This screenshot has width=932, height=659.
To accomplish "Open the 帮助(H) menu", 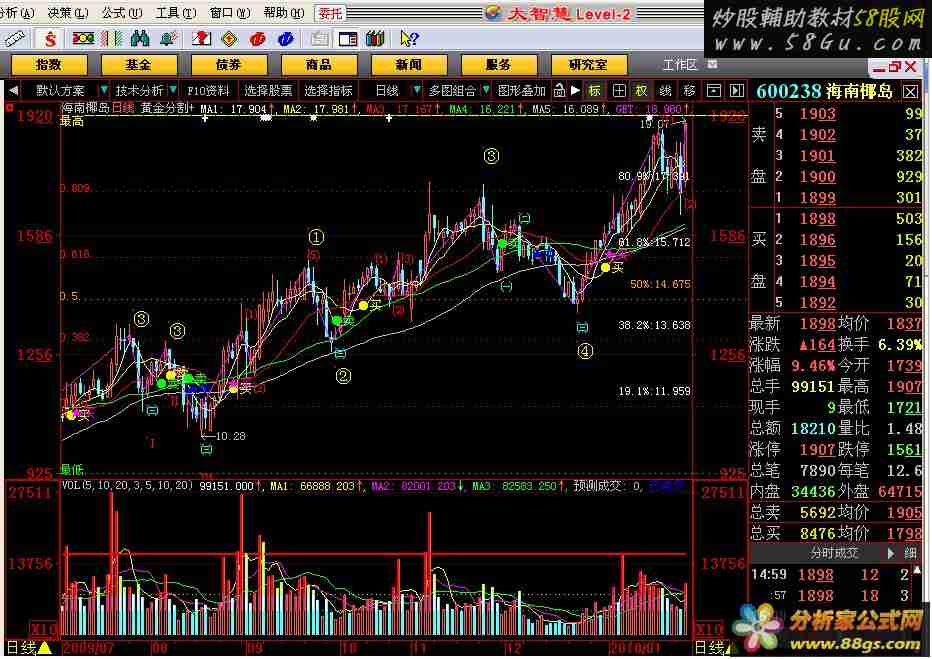I will point(284,12).
